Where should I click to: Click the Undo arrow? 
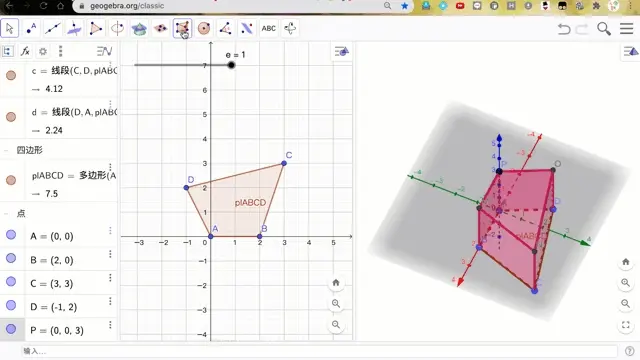564,29
